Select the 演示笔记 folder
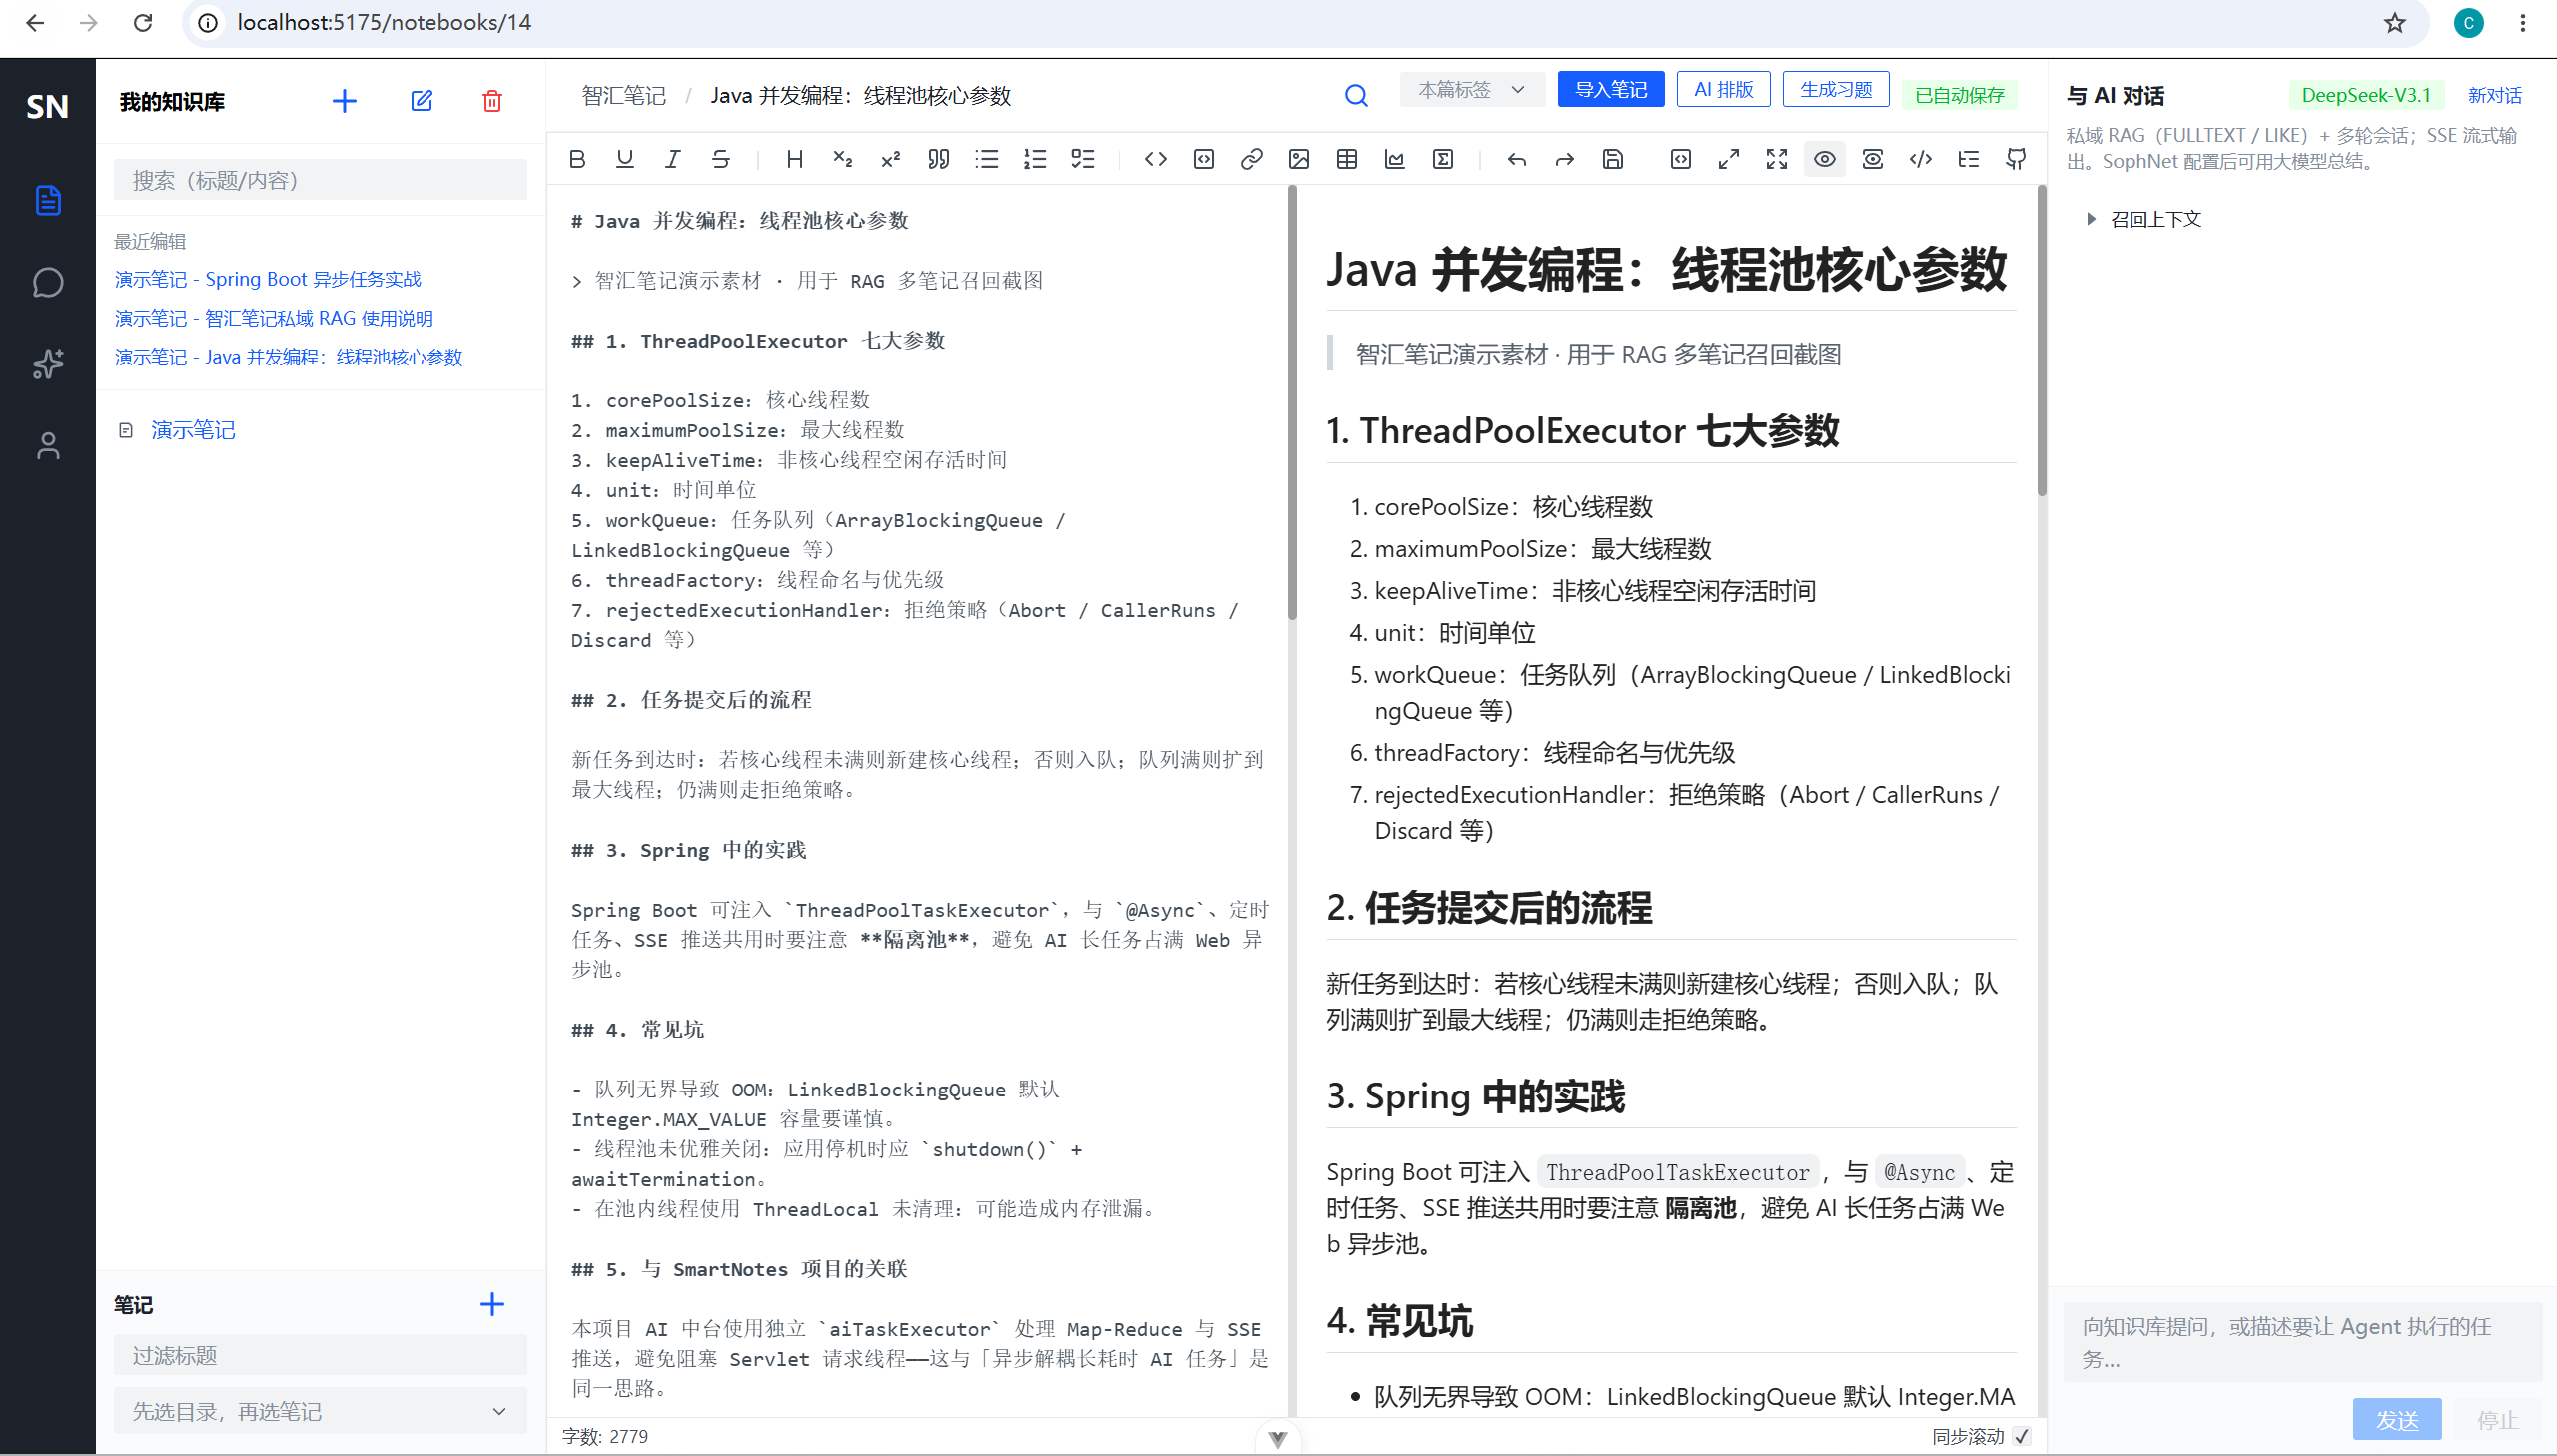 pyautogui.click(x=193, y=430)
